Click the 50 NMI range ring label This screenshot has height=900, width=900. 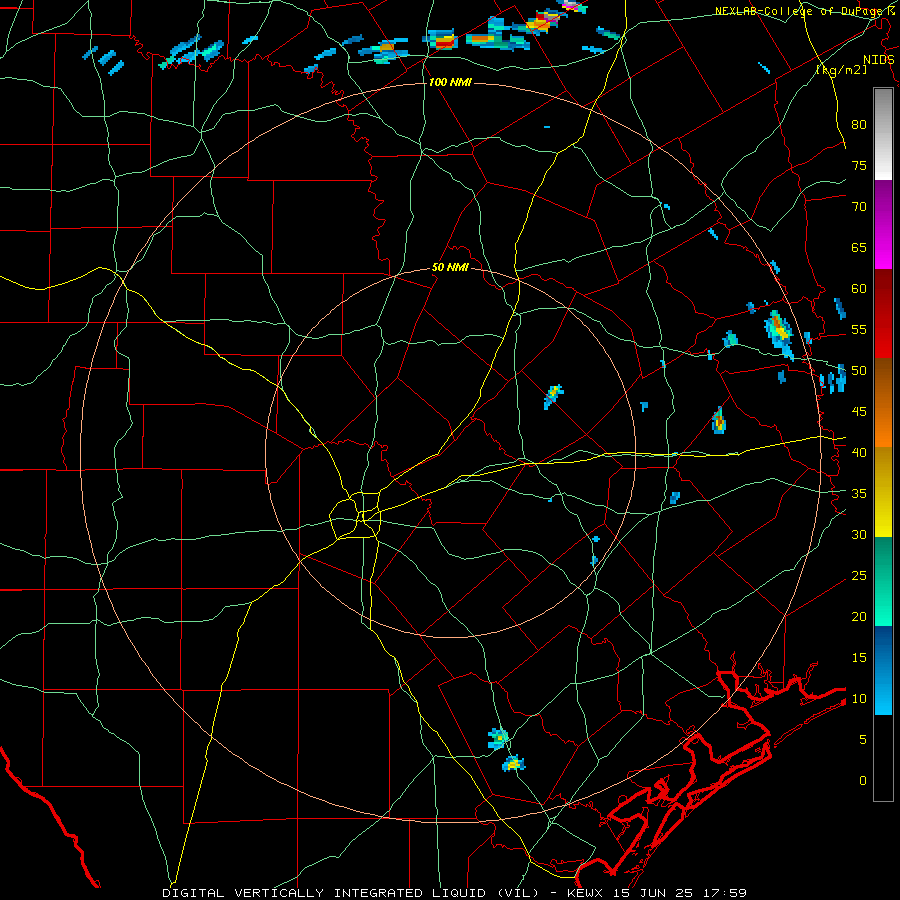pyautogui.click(x=450, y=267)
